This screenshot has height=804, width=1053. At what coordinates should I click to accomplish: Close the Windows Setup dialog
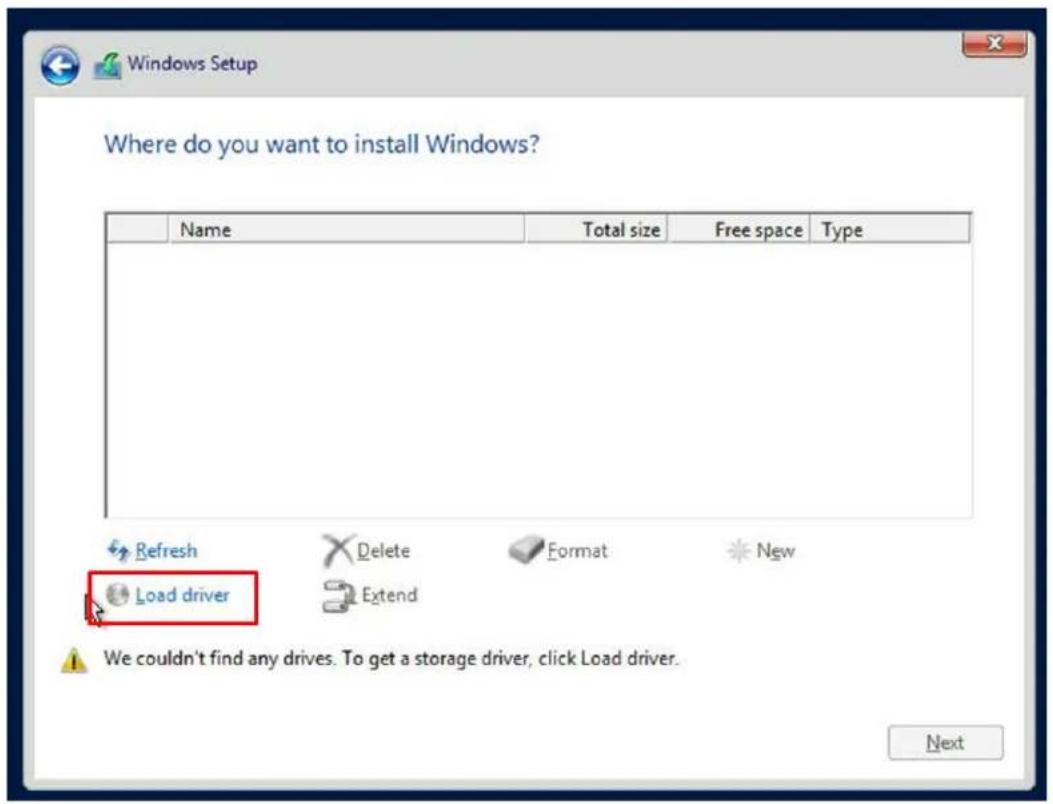tap(994, 44)
